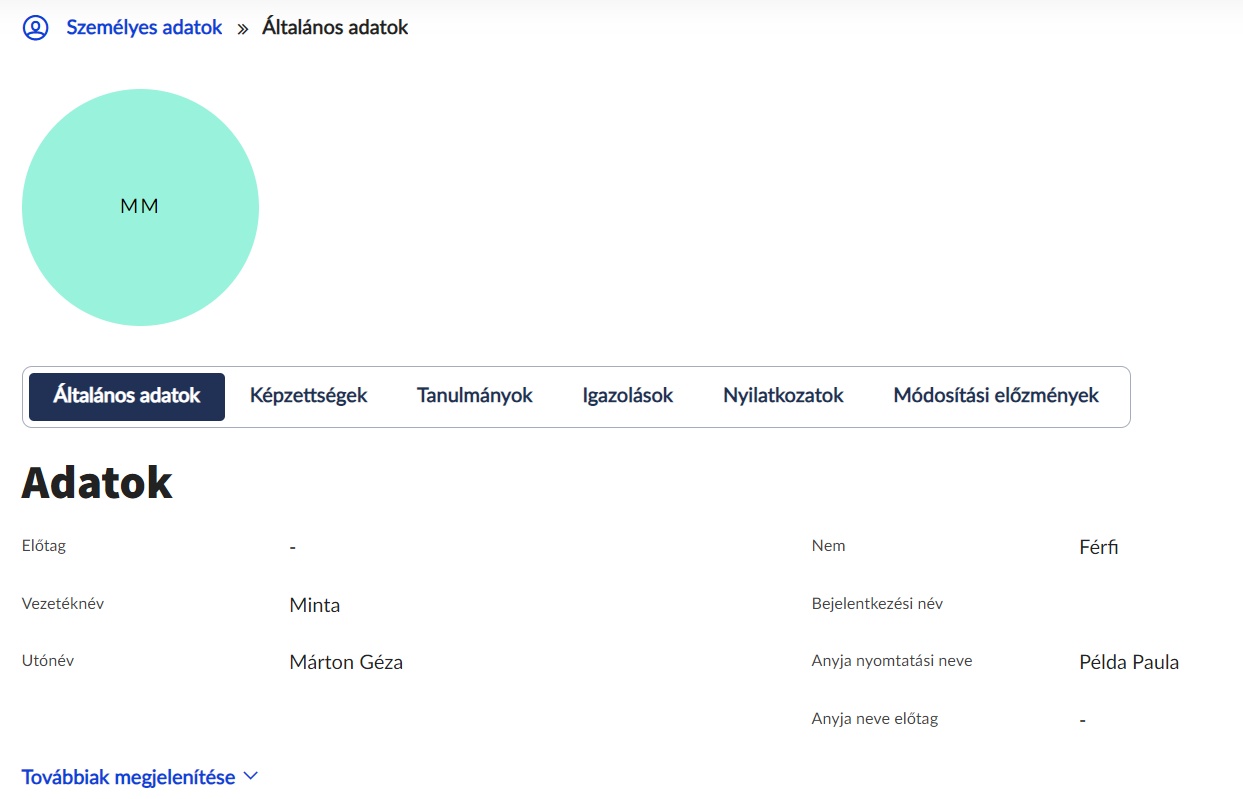
Task: Click the Általános adatok breadcrumb text
Action: (335, 28)
